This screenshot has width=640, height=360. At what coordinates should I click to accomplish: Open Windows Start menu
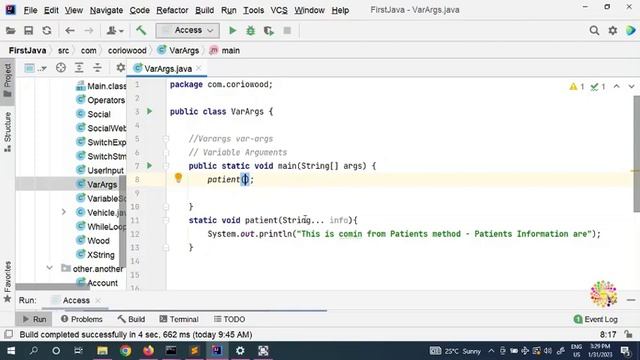[11, 351]
